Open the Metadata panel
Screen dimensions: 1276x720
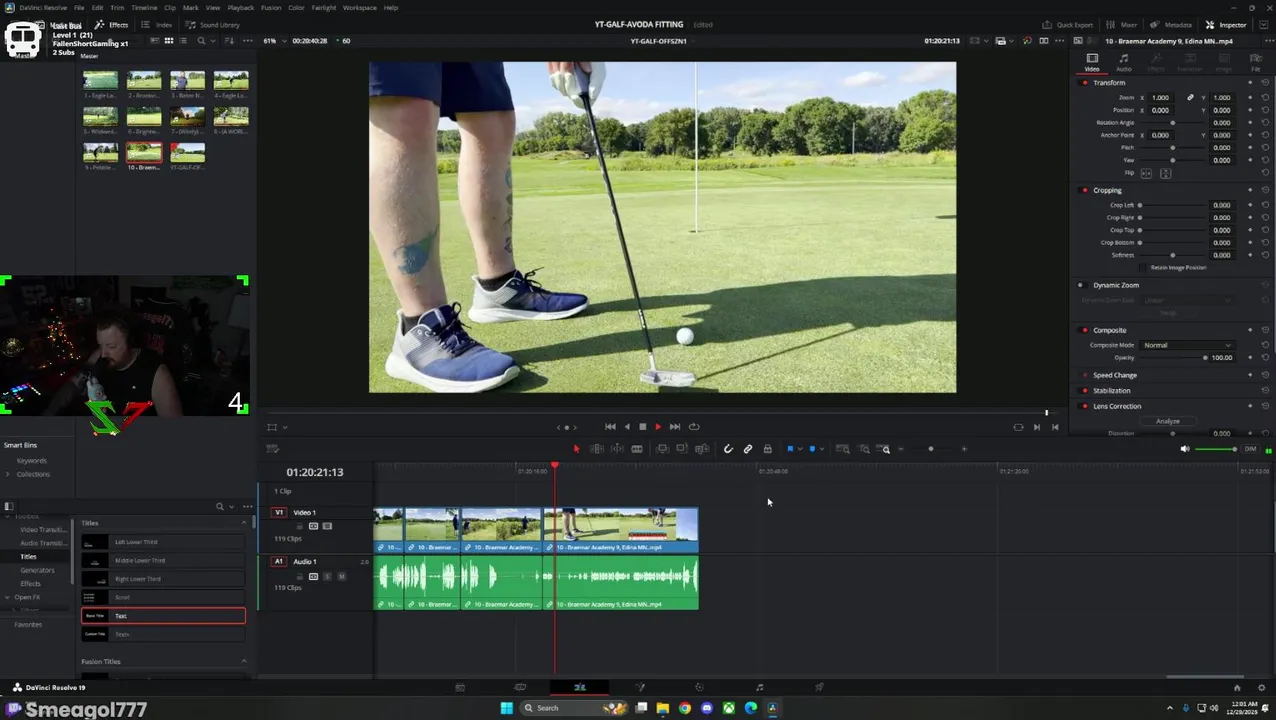pos(1171,24)
